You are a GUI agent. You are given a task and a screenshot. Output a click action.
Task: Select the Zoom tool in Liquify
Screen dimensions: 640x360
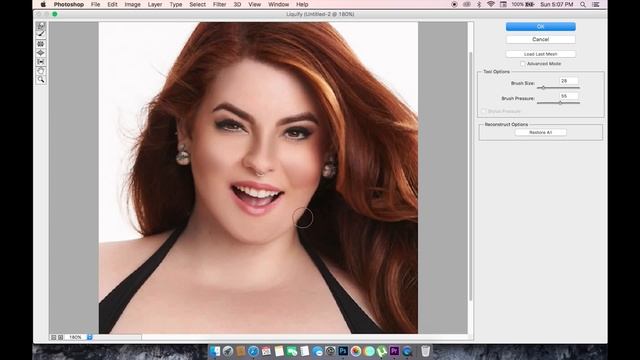point(40,80)
